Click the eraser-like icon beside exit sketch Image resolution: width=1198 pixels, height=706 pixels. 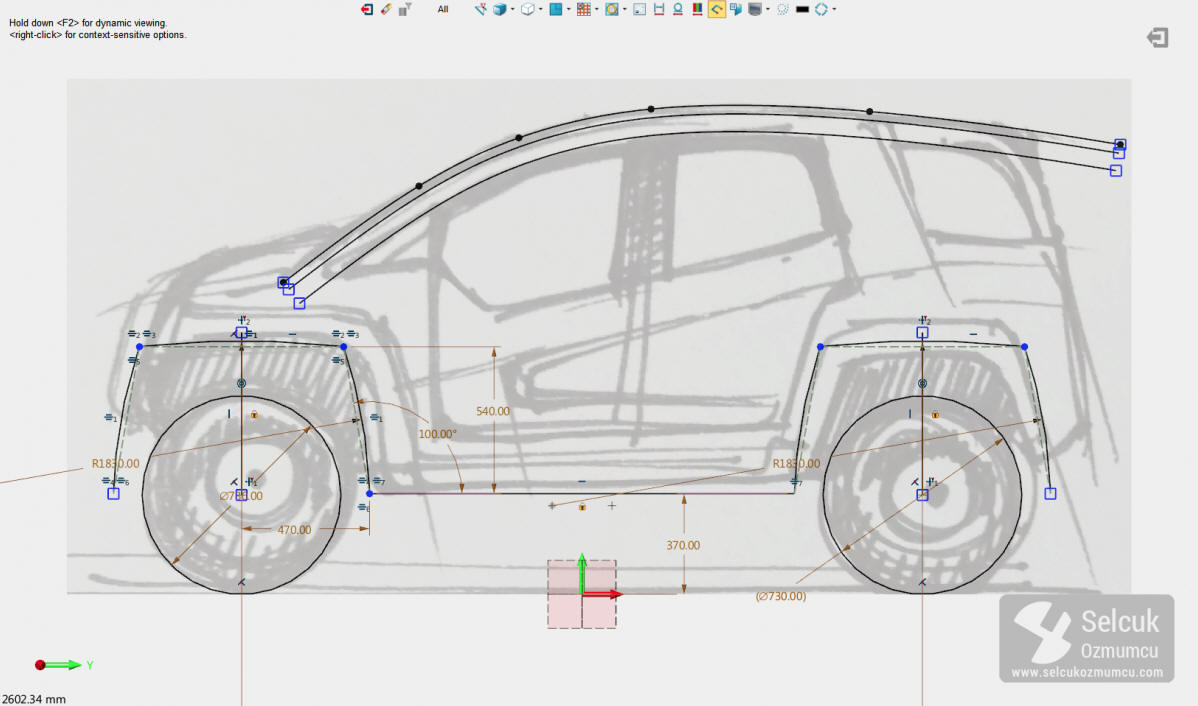pos(386,9)
